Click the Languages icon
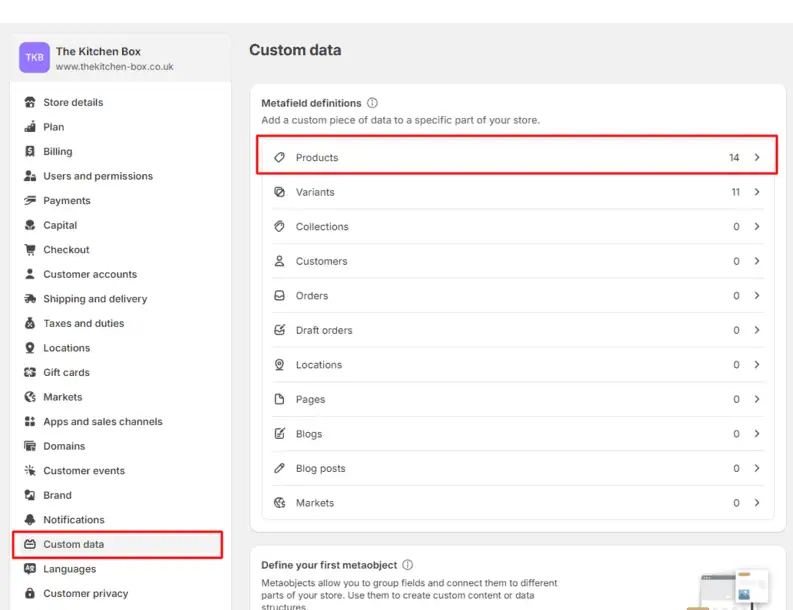The width and height of the screenshot is (793, 610). (x=30, y=569)
